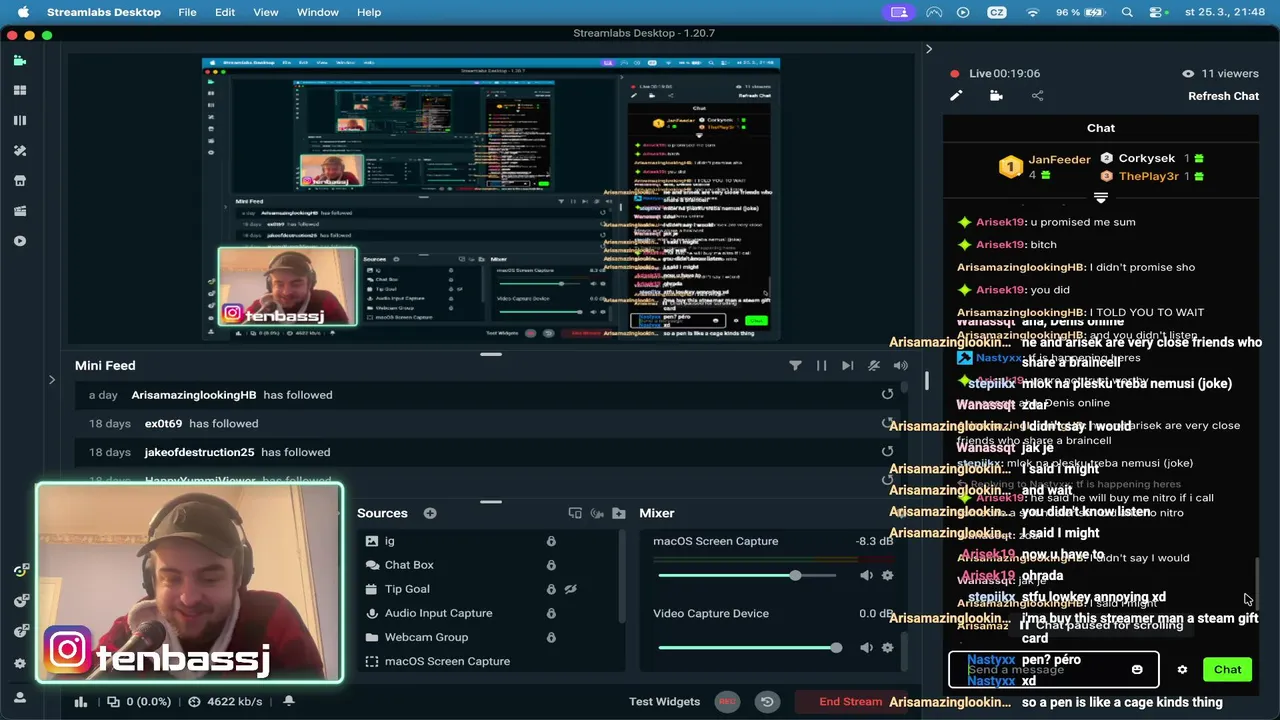Open the Recordings play icon in sidebar
This screenshot has width=1280, height=720.
tap(20, 241)
